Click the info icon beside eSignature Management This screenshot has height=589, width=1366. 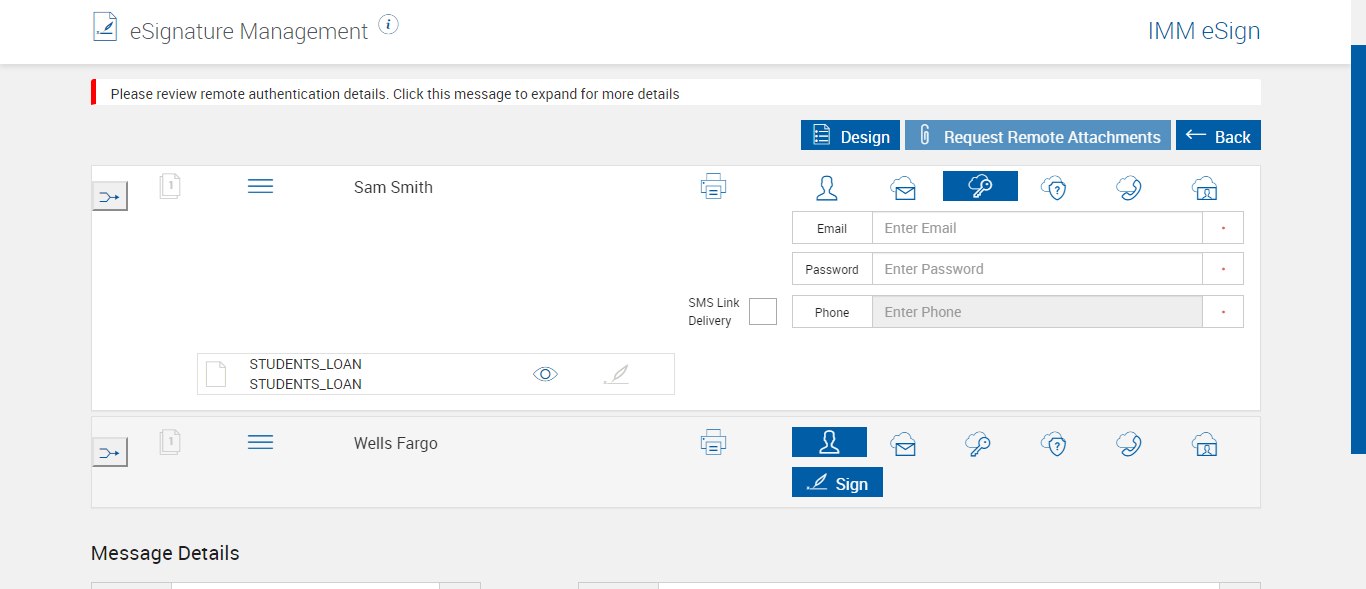pos(389,25)
